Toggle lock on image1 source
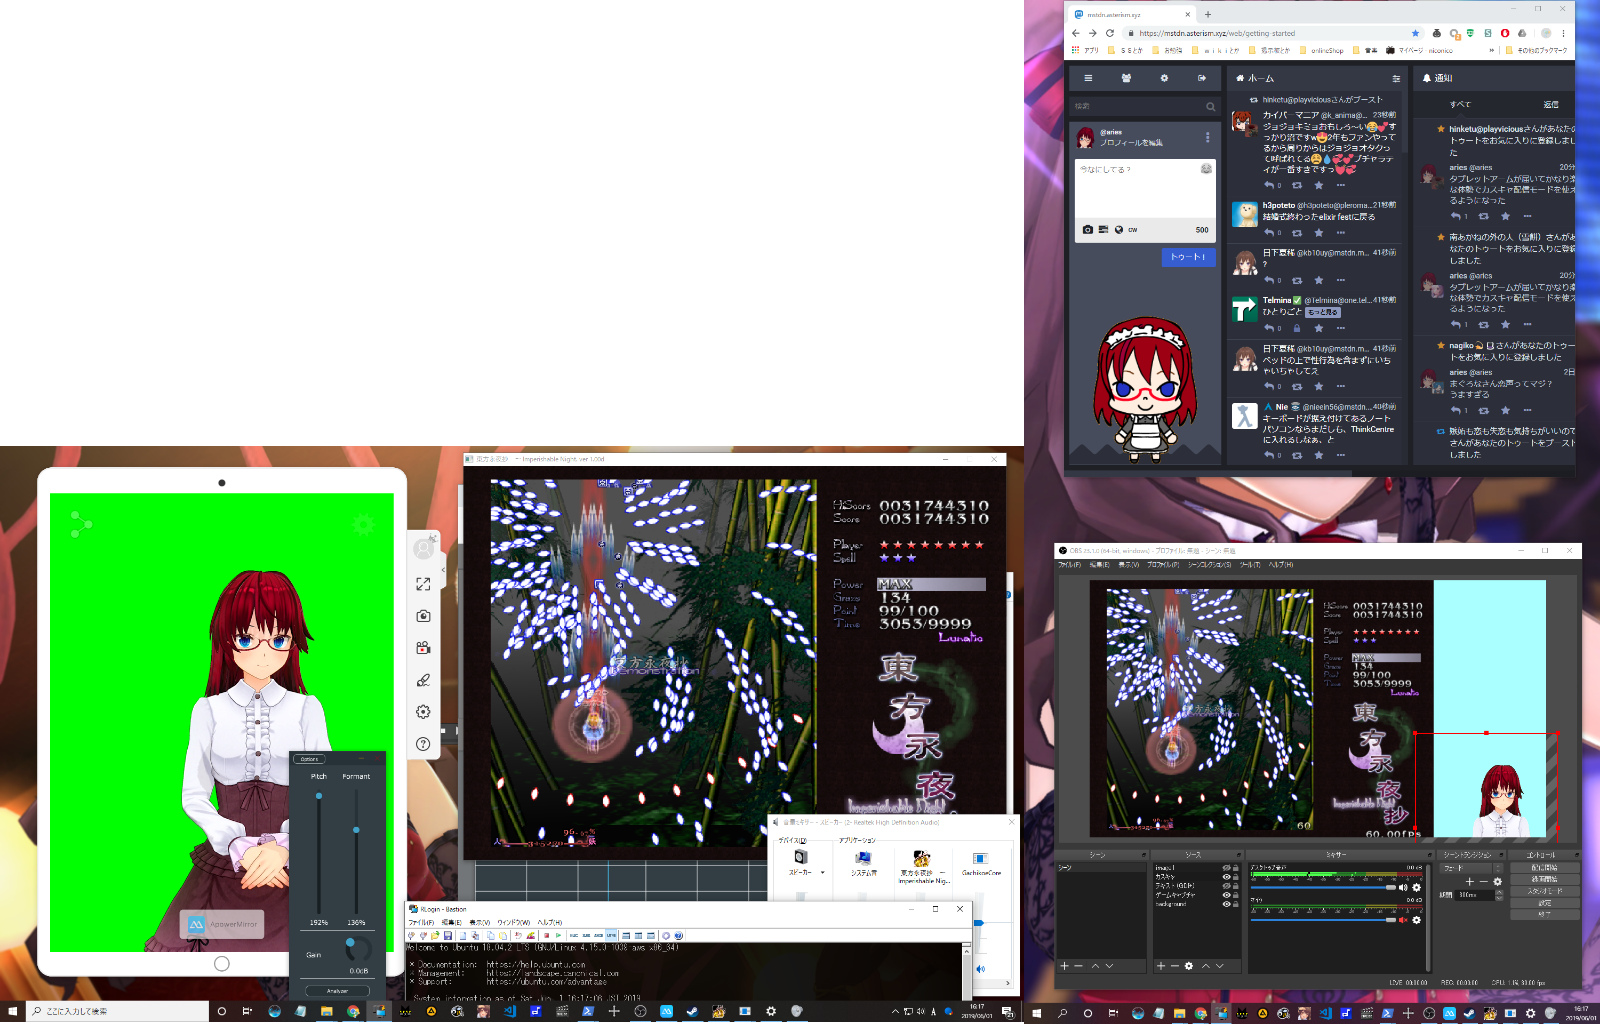This screenshot has width=1600, height=1024. pyautogui.click(x=1236, y=868)
